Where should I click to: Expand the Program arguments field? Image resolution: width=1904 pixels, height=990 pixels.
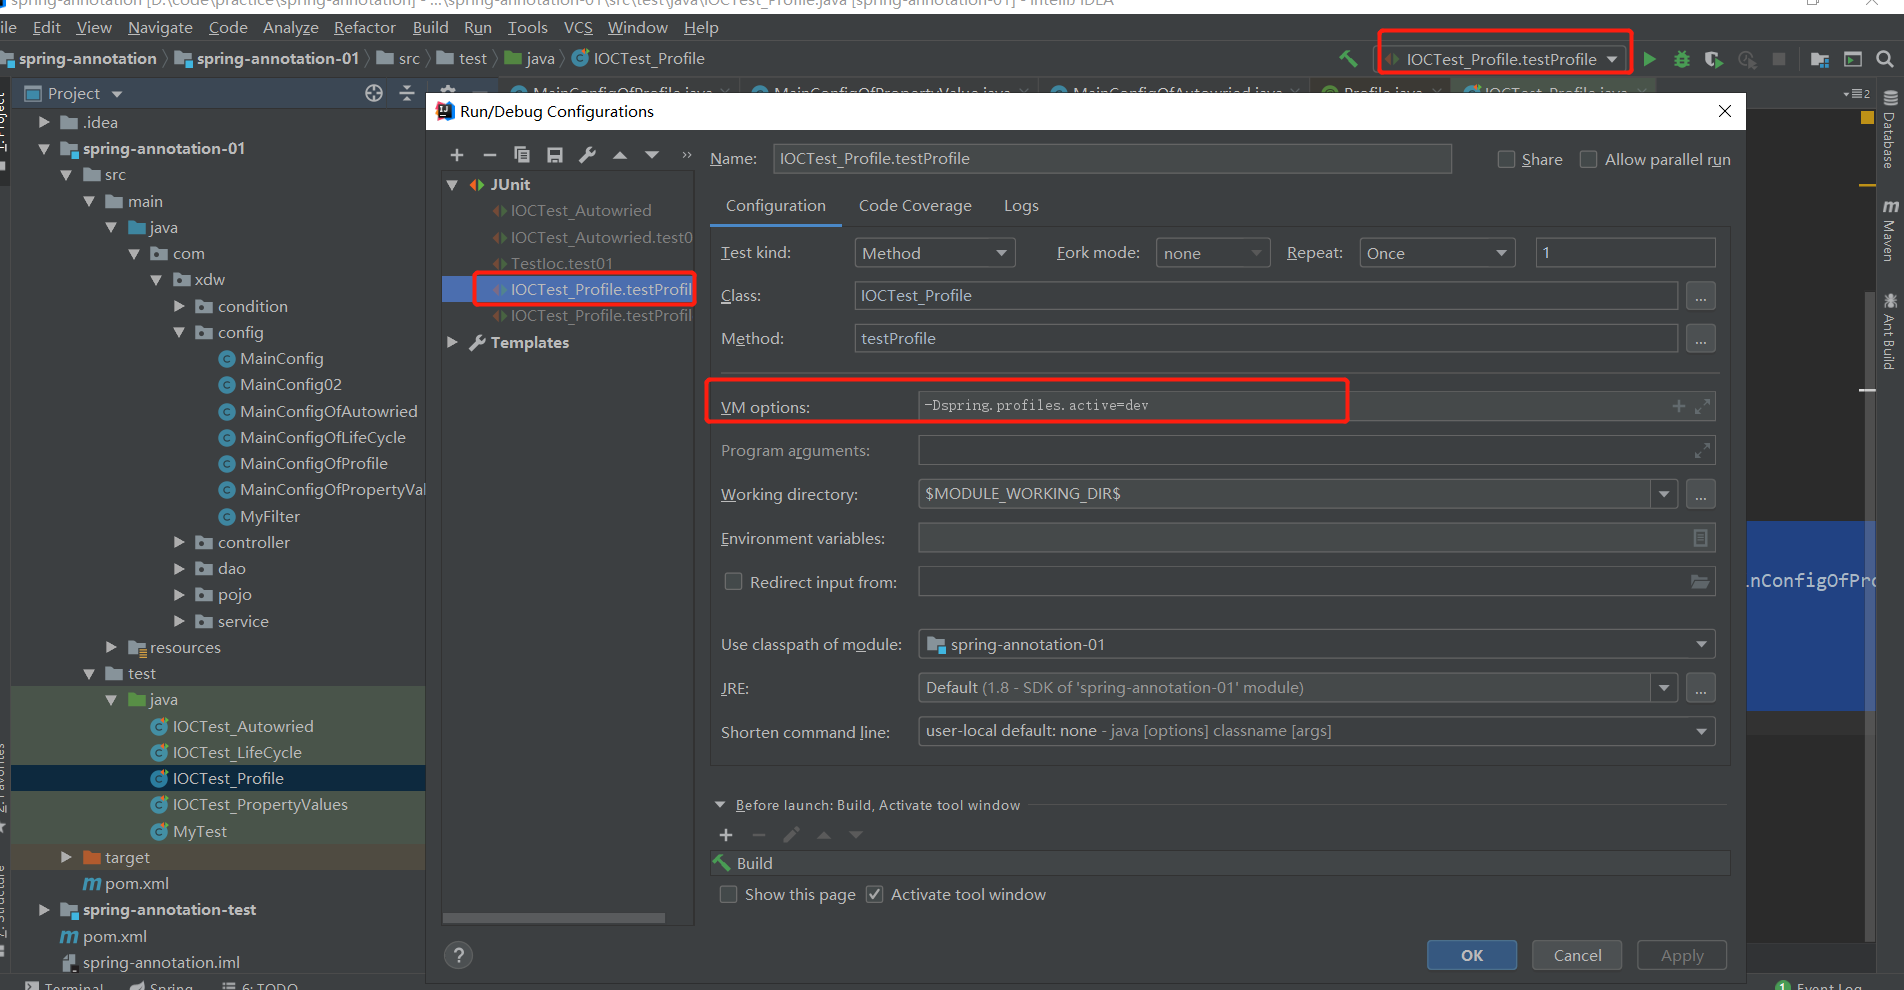click(1702, 451)
